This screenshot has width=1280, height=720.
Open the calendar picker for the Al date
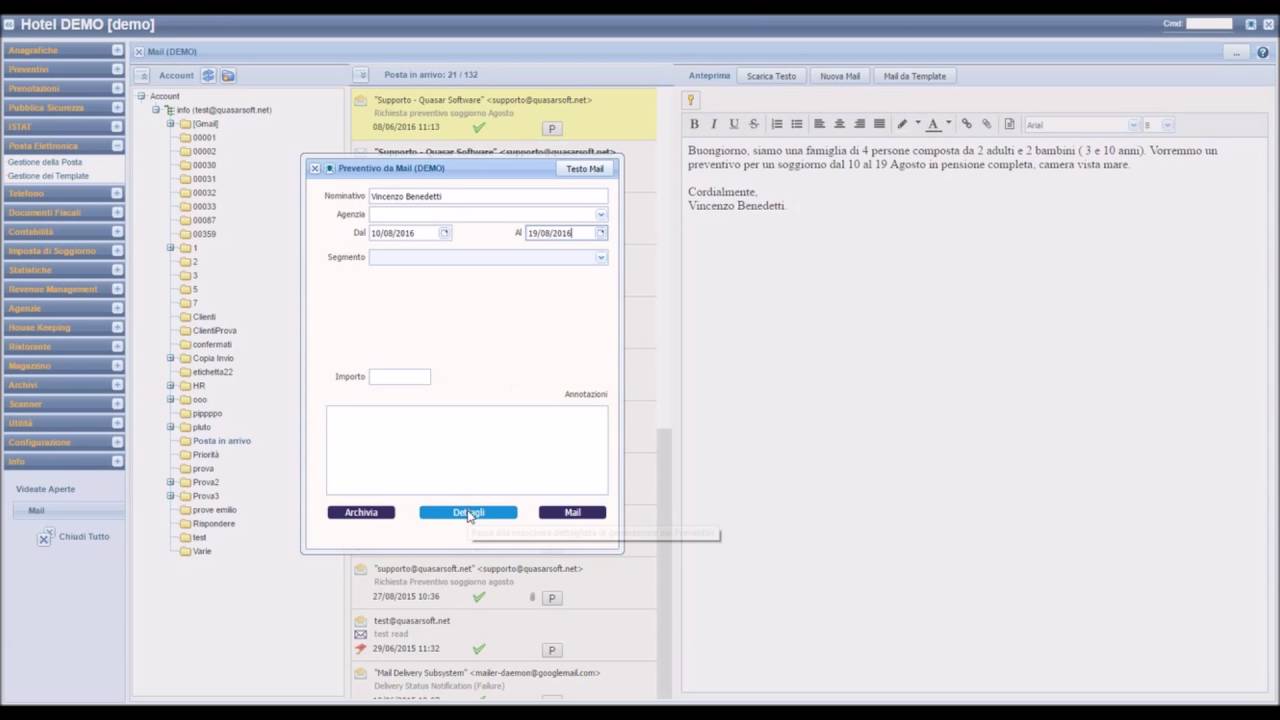pyautogui.click(x=601, y=233)
